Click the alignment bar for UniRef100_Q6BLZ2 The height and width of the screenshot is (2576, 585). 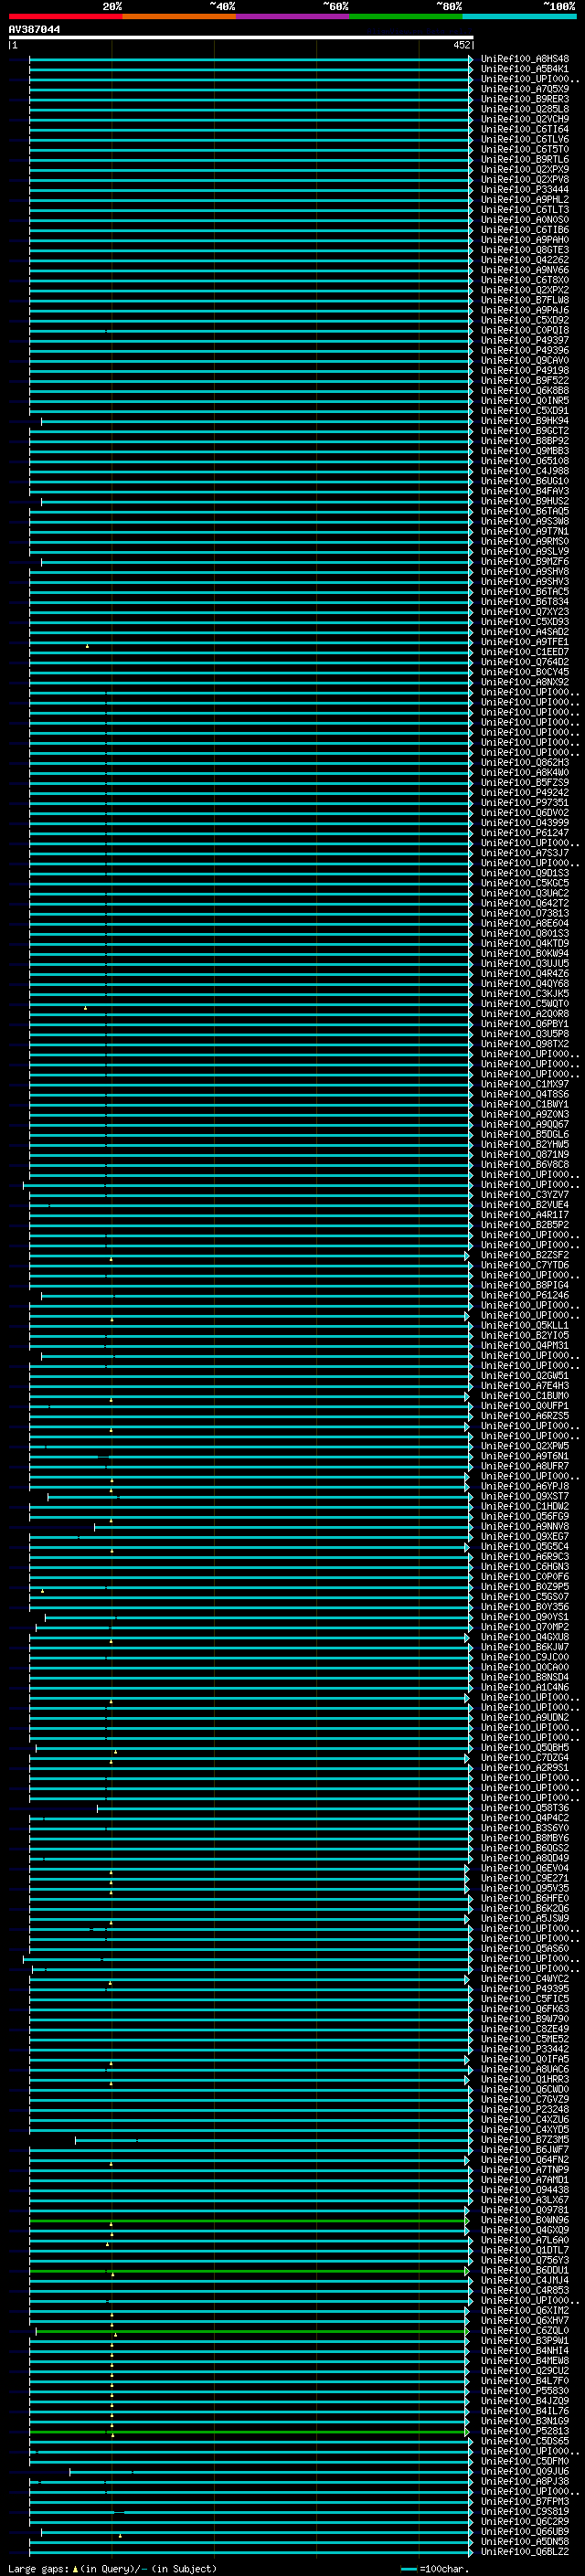point(251,2552)
